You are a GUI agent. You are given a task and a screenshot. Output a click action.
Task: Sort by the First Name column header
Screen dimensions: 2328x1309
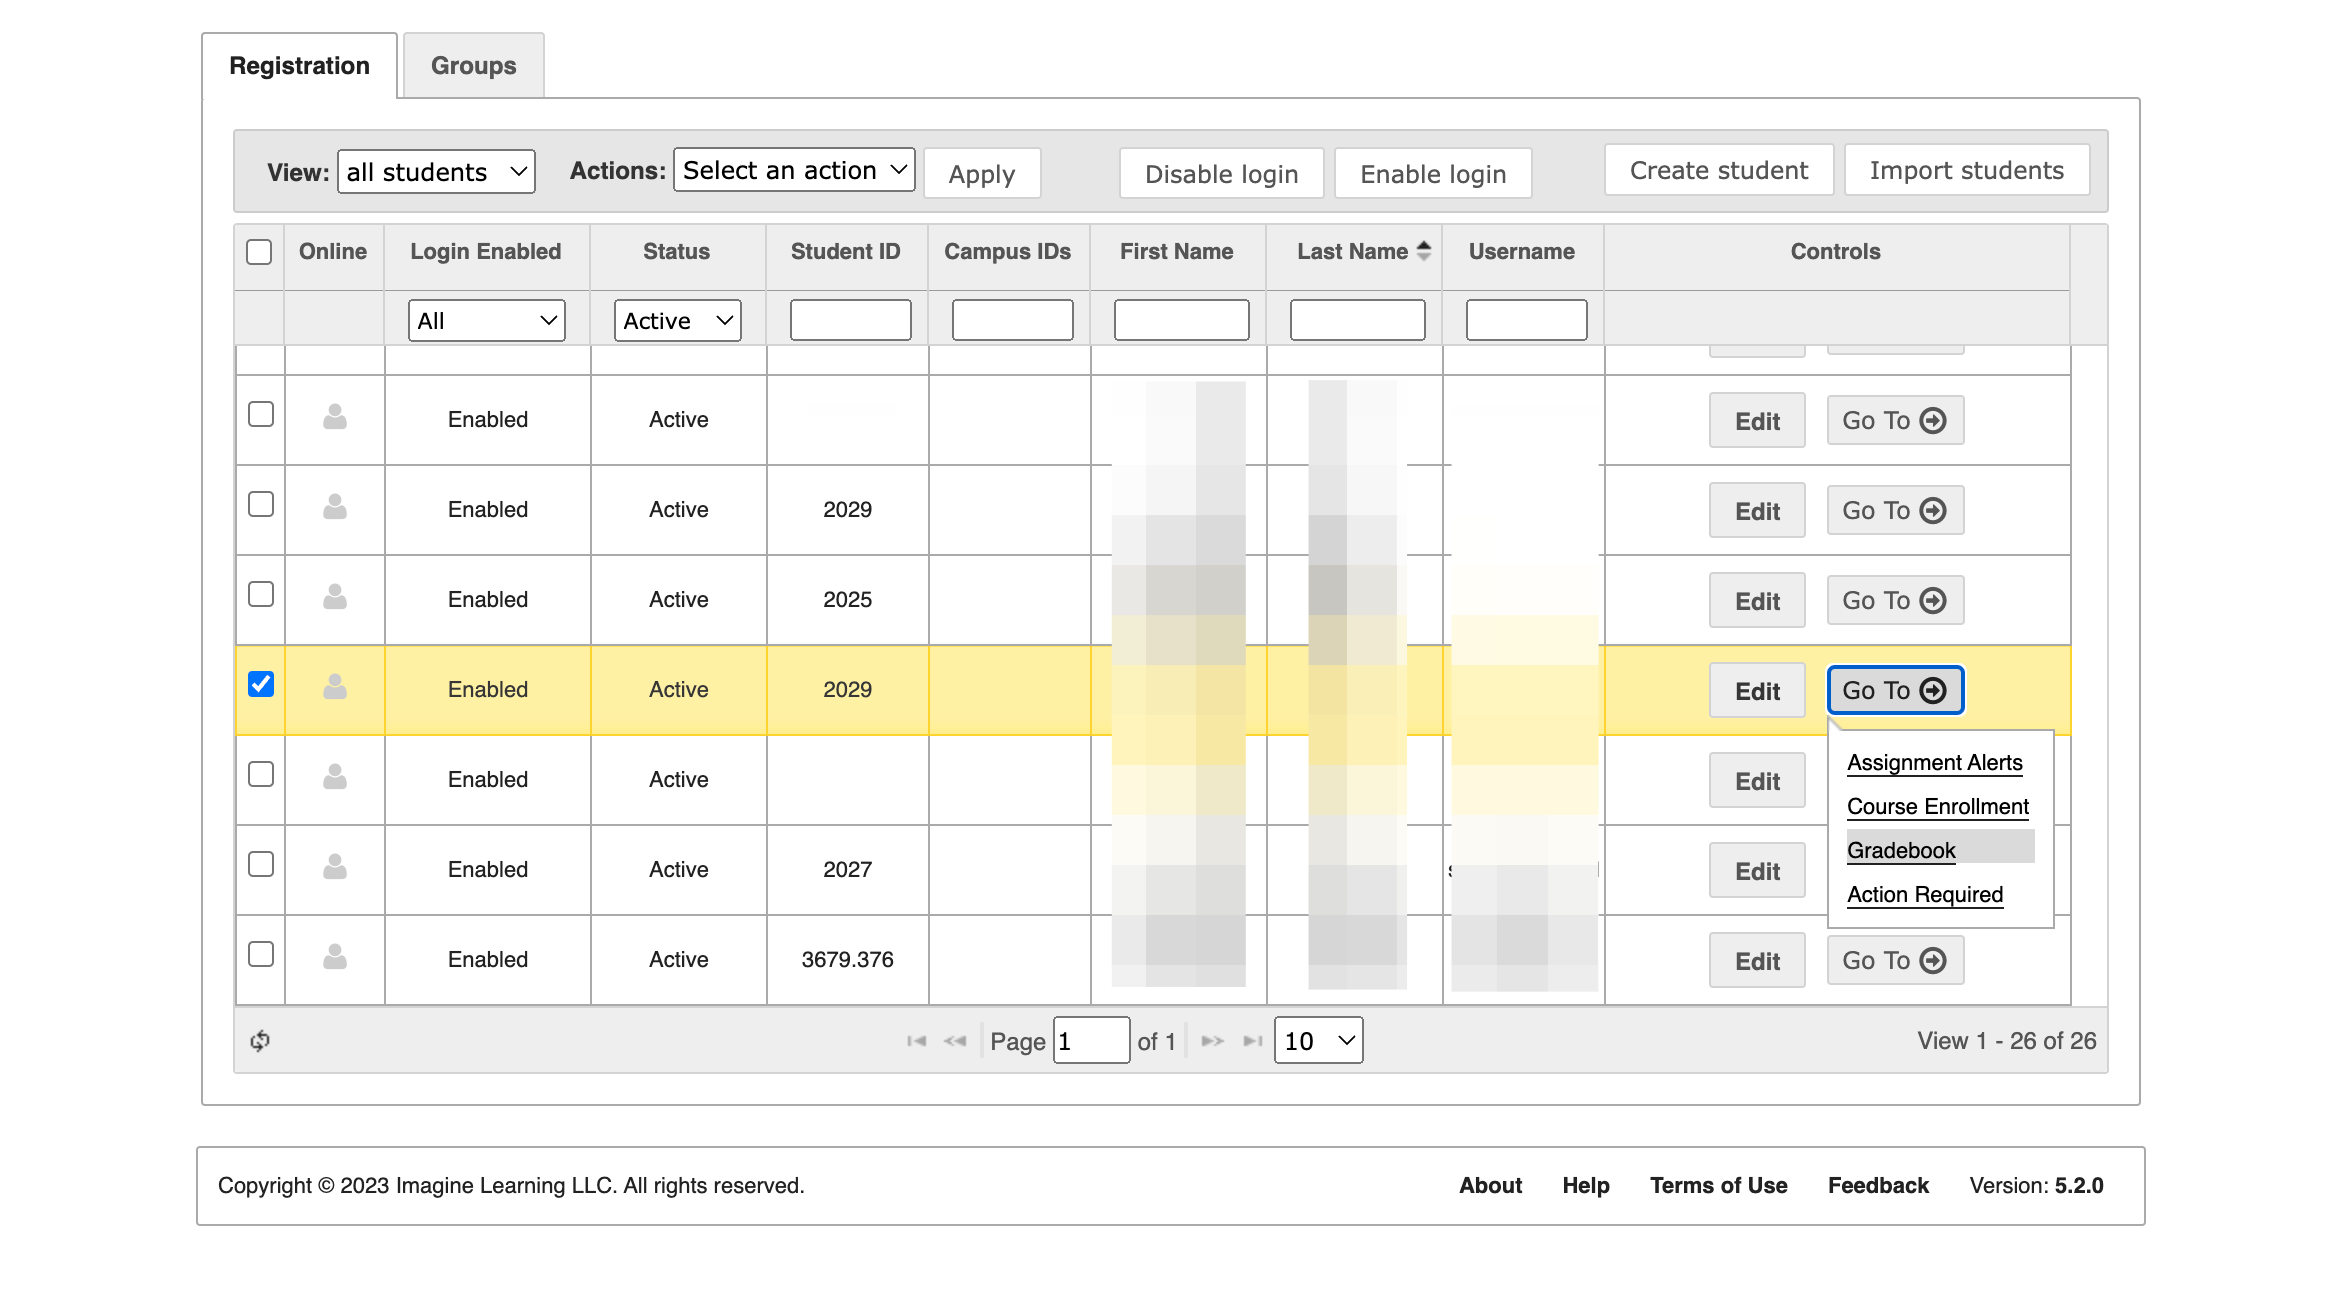coord(1176,251)
